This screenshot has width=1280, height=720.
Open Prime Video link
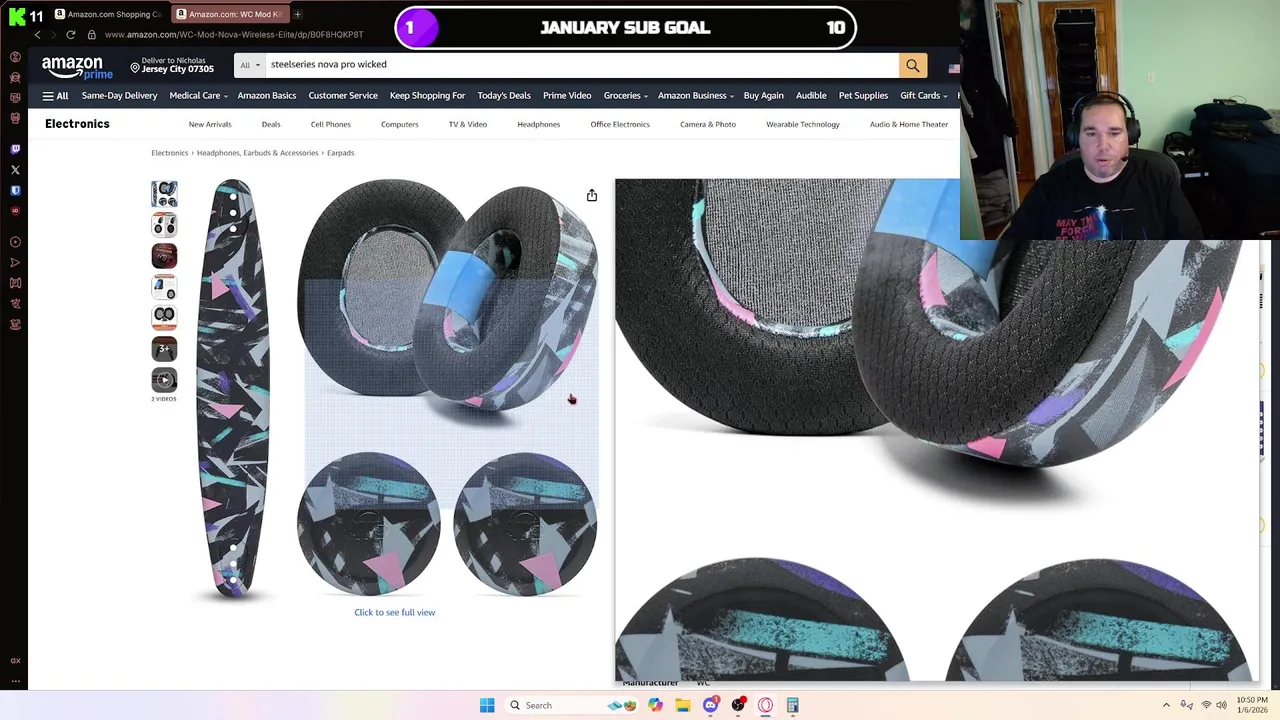[x=567, y=96]
